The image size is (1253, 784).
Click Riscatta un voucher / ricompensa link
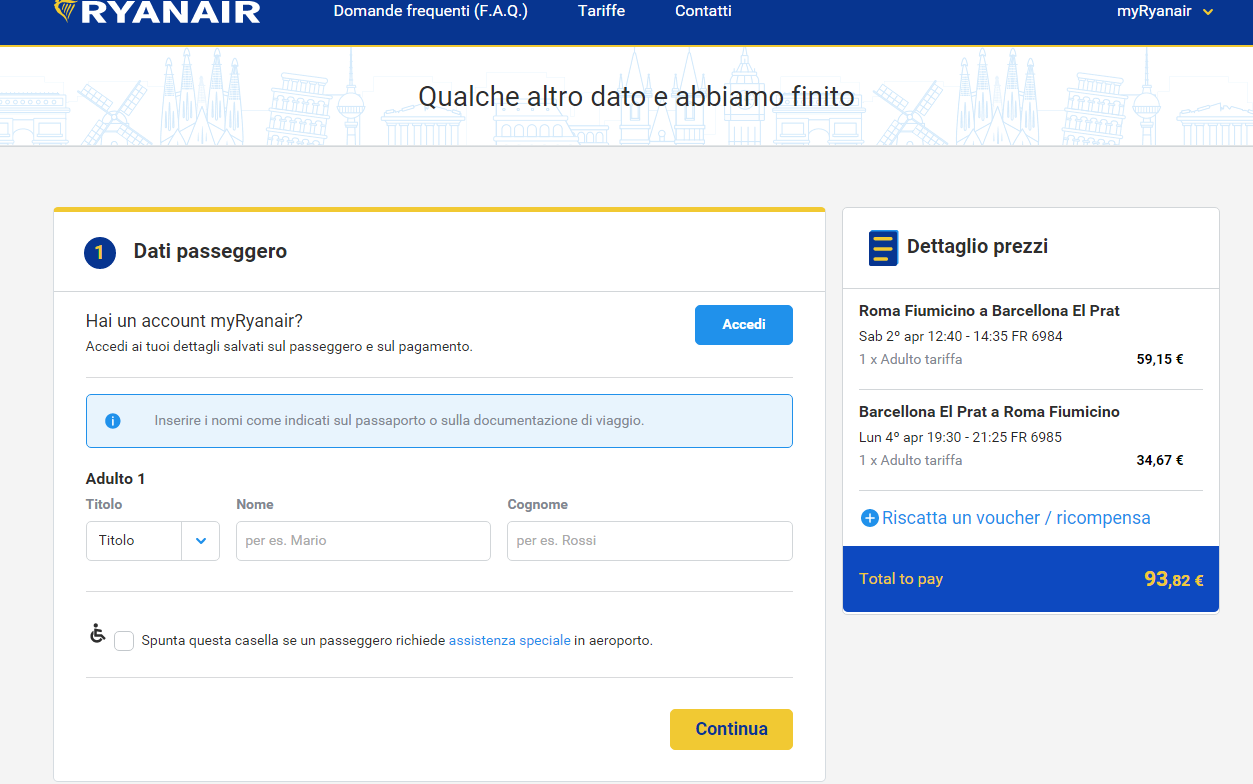click(x=1016, y=518)
